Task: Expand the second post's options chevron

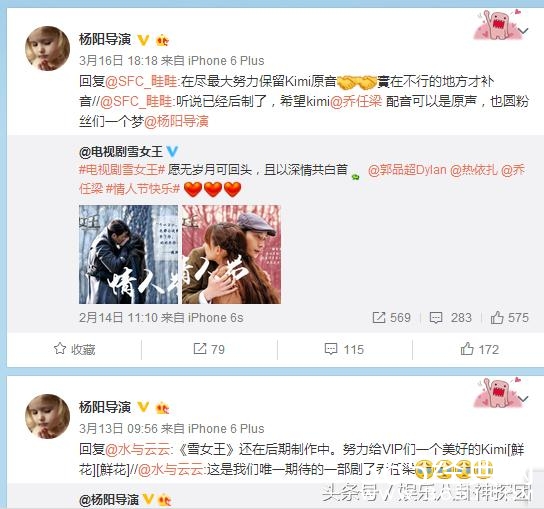Action: [523, 399]
